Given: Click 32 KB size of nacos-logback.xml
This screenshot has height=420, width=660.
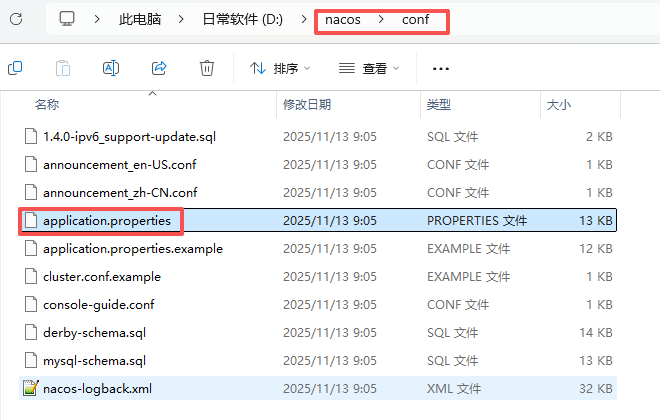Looking at the screenshot, I should 596,388.
